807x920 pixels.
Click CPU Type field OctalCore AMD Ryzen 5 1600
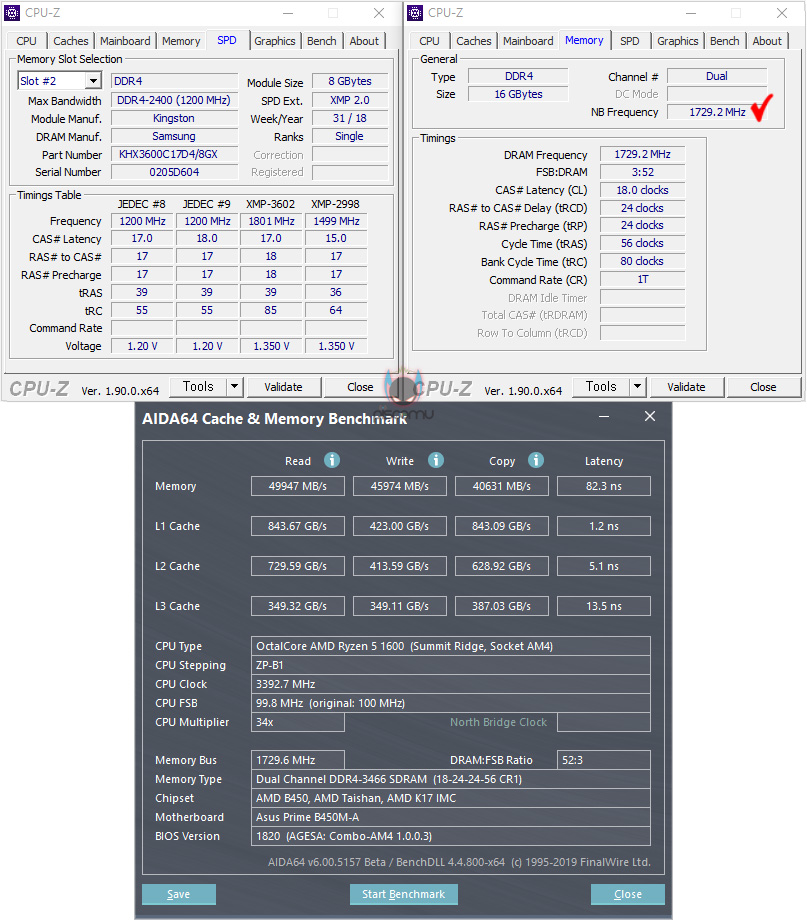[451, 646]
